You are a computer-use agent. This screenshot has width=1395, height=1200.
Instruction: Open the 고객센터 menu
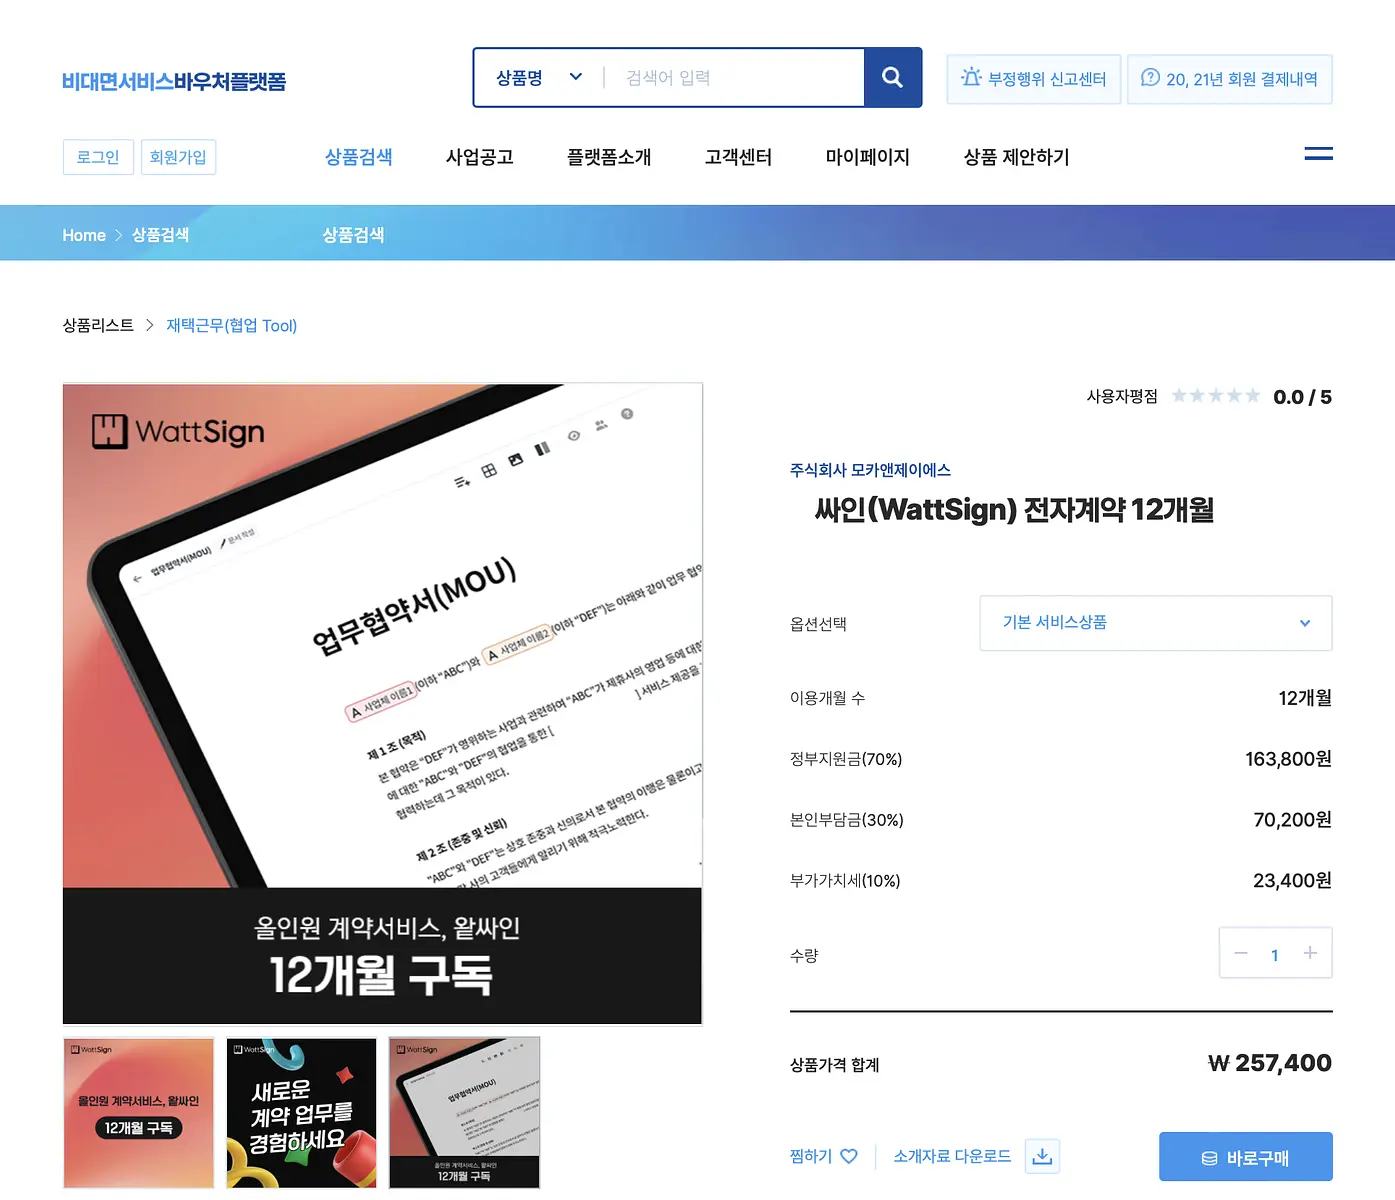[738, 157]
